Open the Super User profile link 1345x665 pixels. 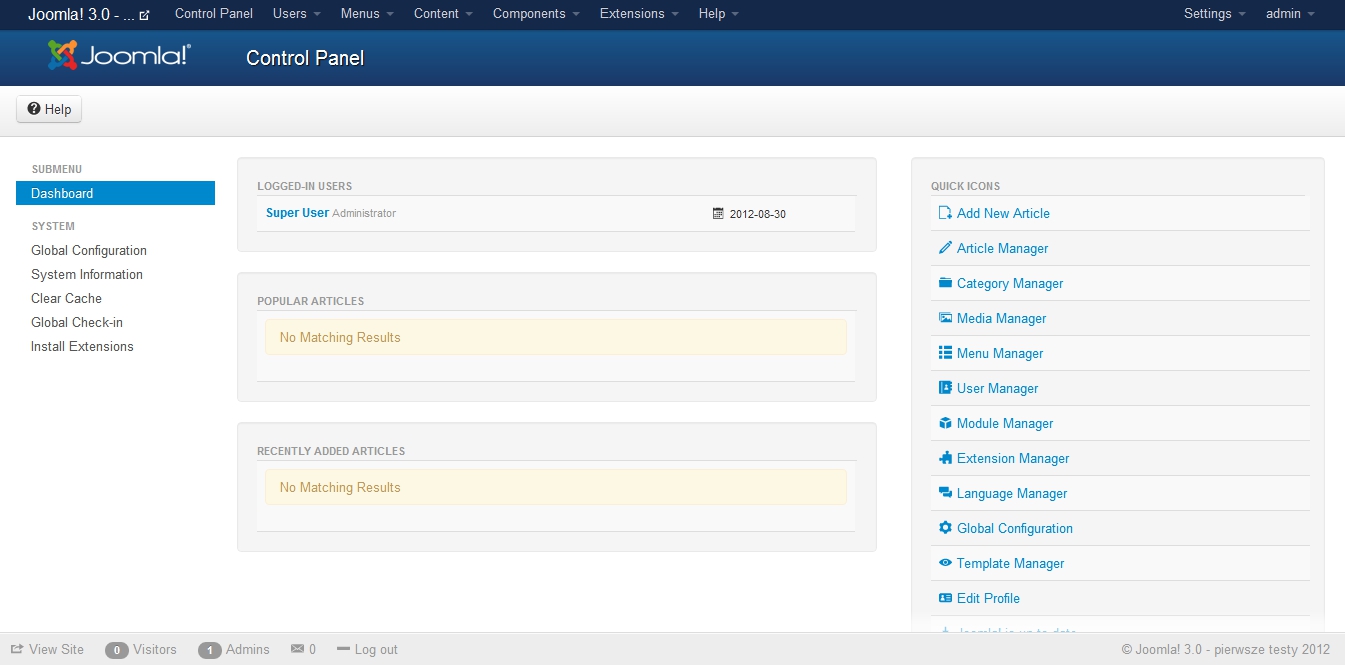(297, 213)
